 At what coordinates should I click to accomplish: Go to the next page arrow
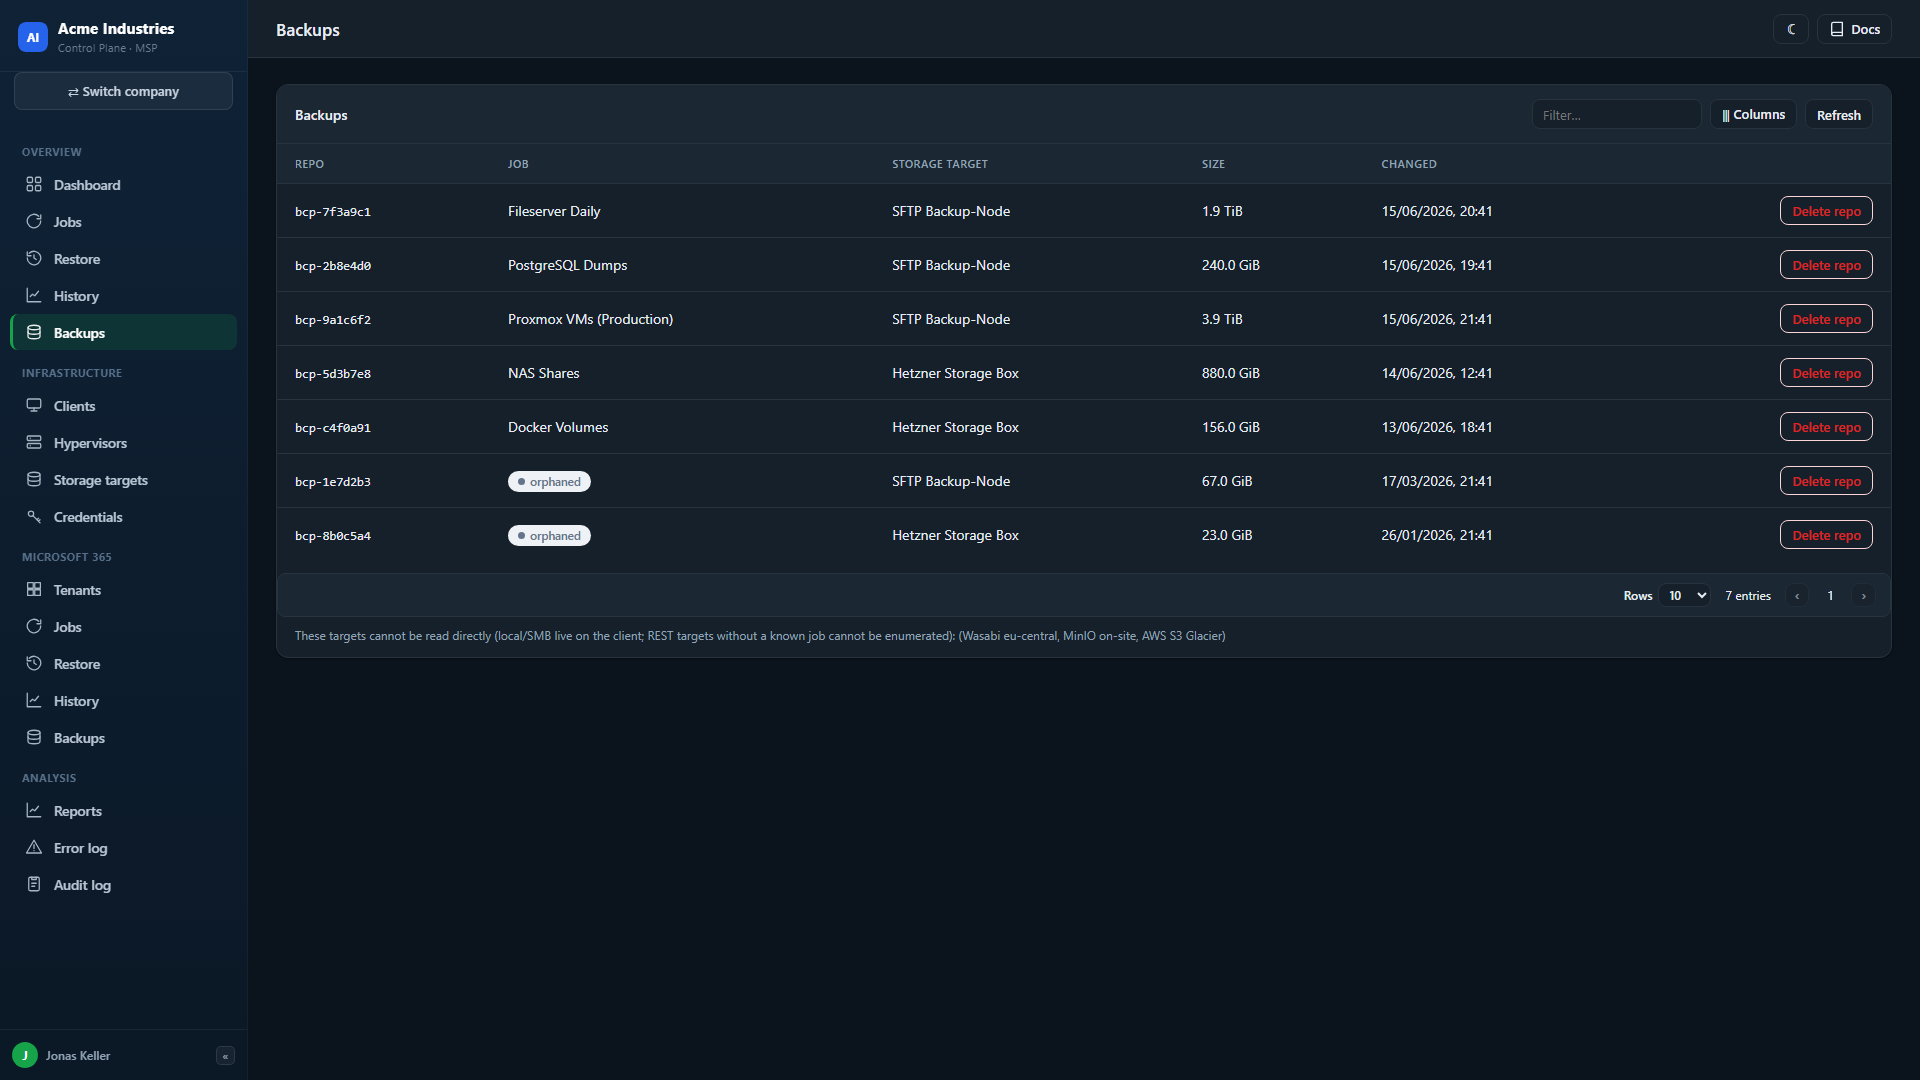(1863, 596)
